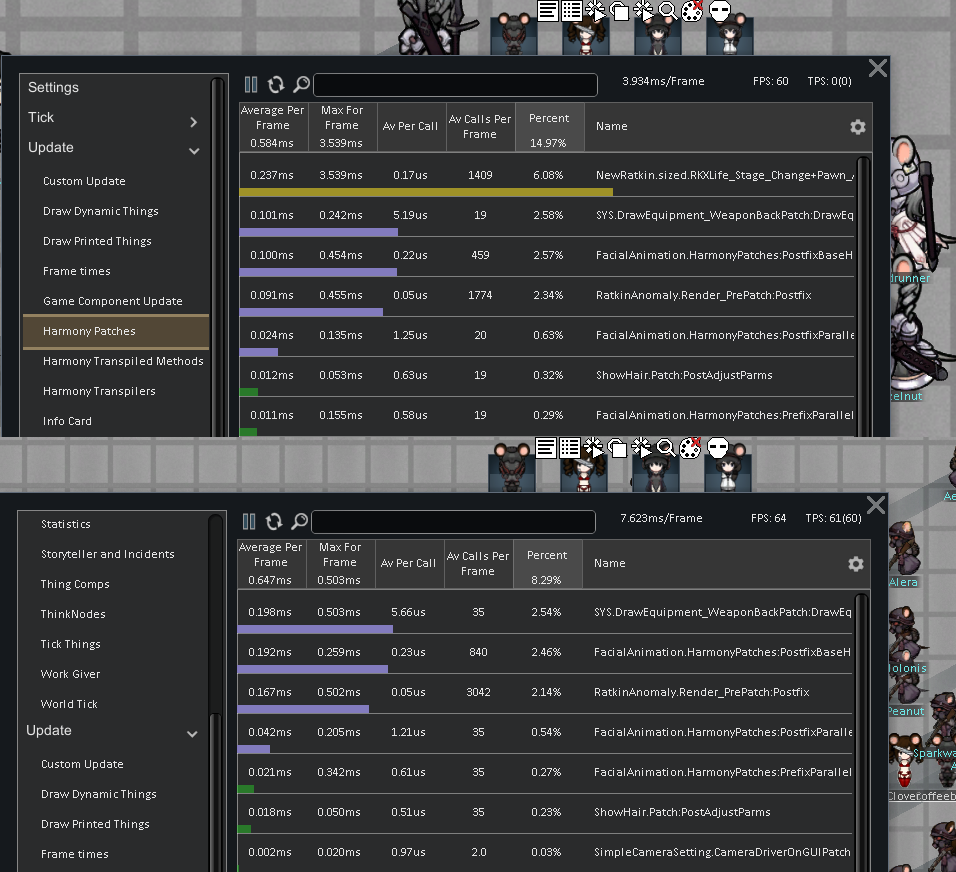Open the gear column settings in the lower analyzer
The image size is (956, 872).
(855, 563)
